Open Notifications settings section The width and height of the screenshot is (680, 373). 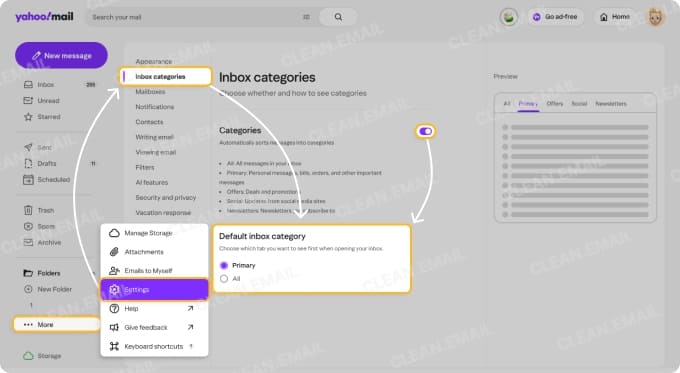point(154,107)
